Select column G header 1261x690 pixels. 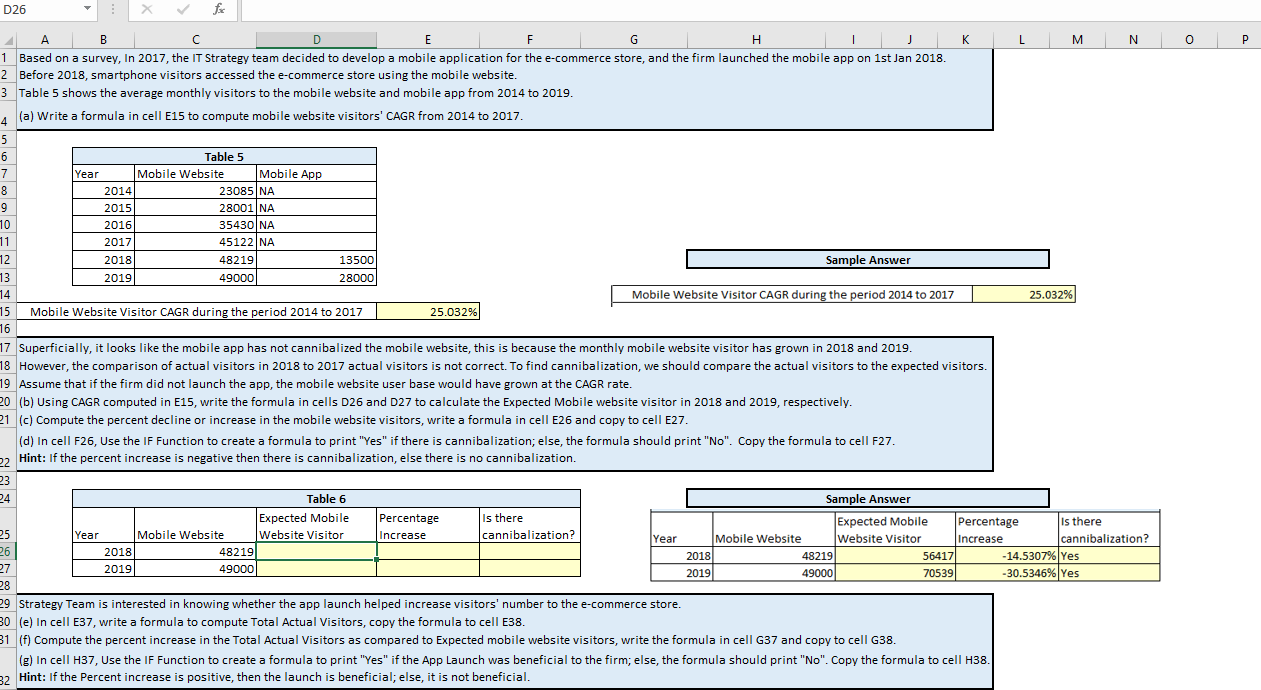click(x=633, y=41)
